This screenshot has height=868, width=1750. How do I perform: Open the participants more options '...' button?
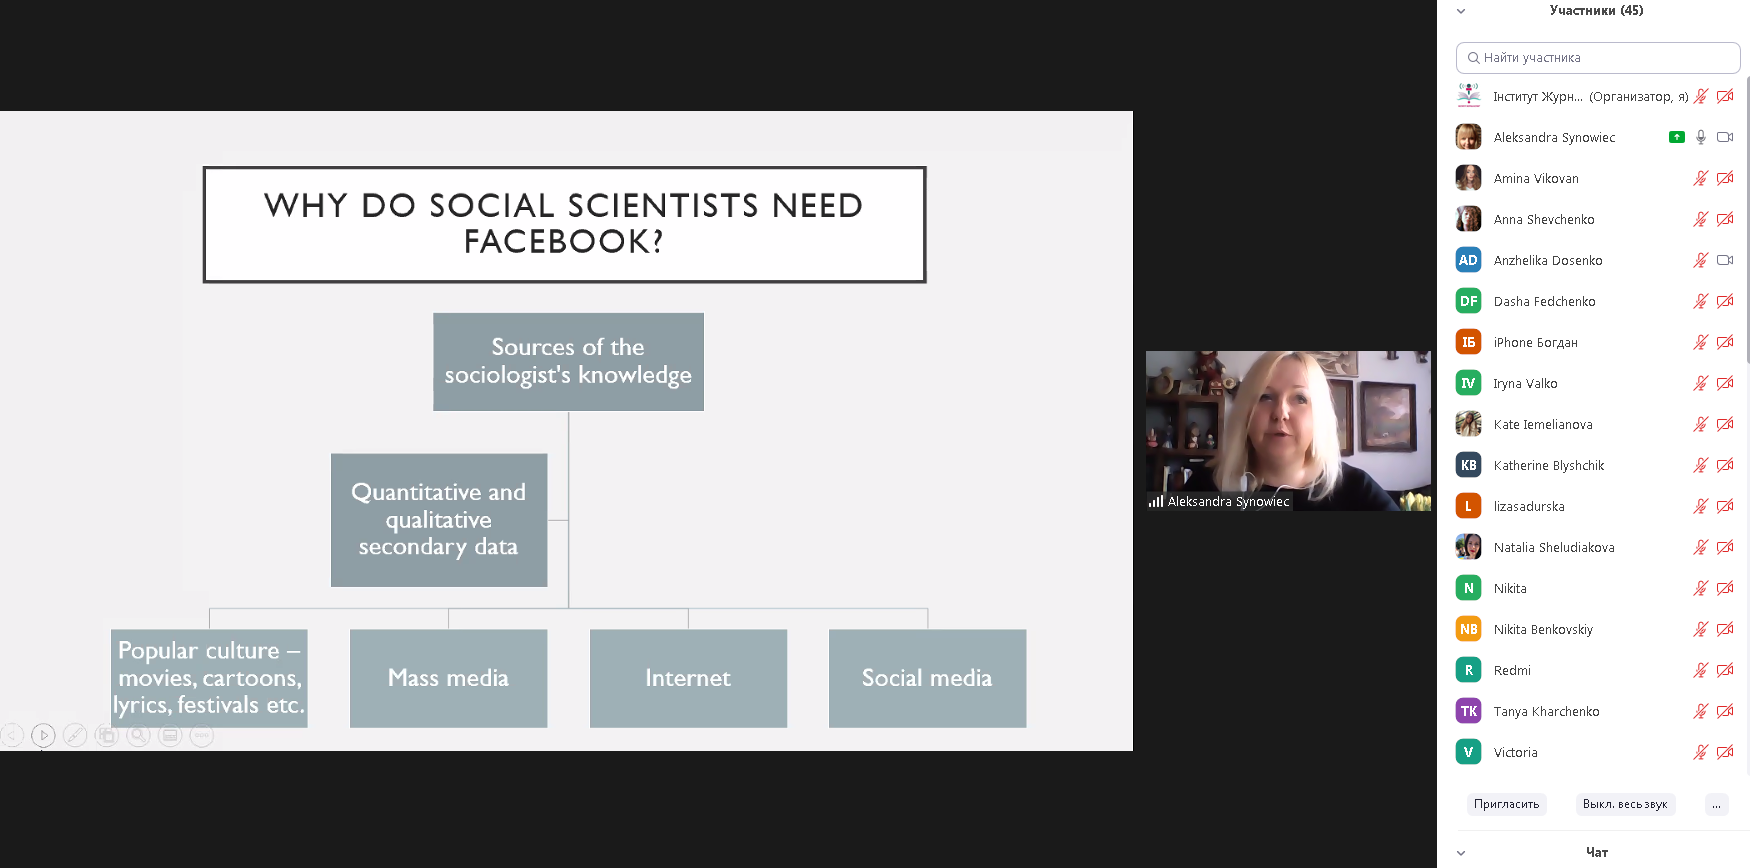[1717, 804]
